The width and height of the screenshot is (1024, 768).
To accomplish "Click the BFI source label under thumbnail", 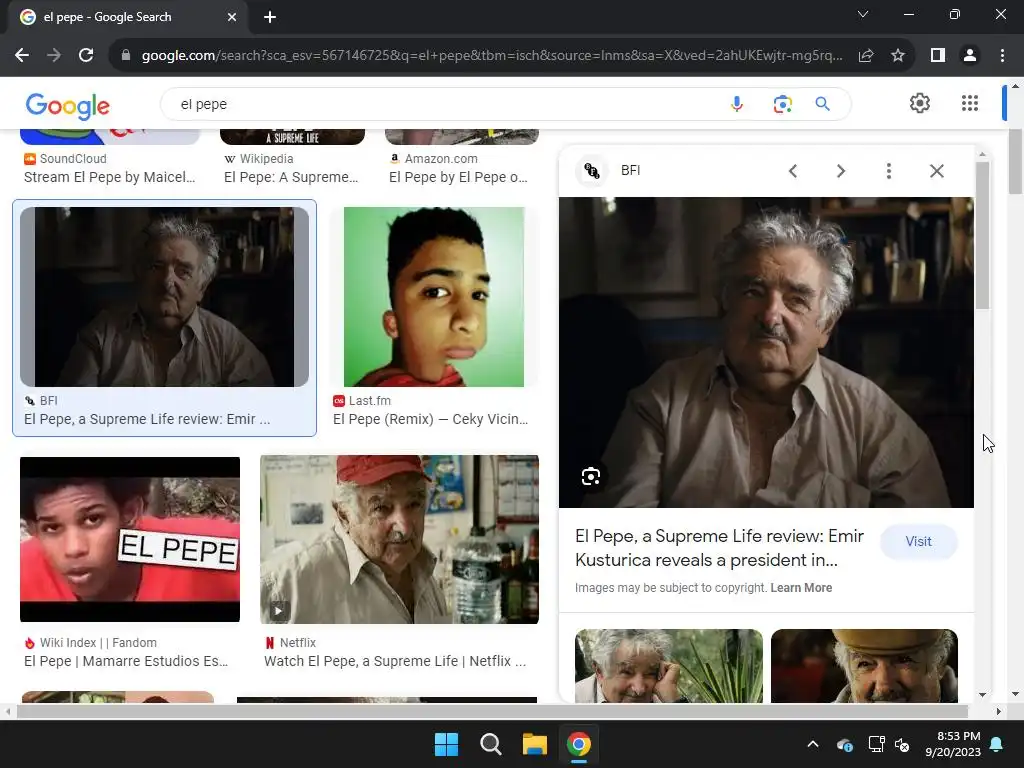I will 40,400.
